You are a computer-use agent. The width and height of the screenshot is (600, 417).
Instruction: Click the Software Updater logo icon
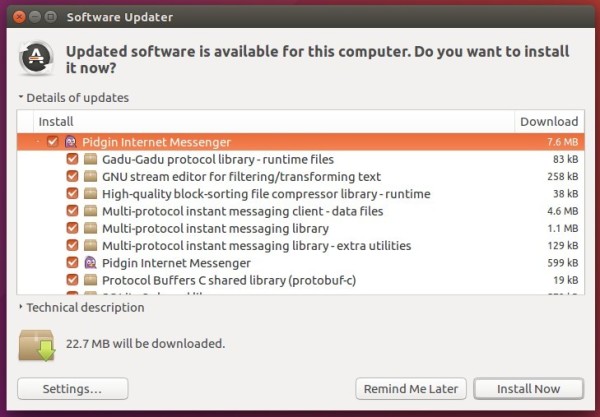click(x=36, y=58)
